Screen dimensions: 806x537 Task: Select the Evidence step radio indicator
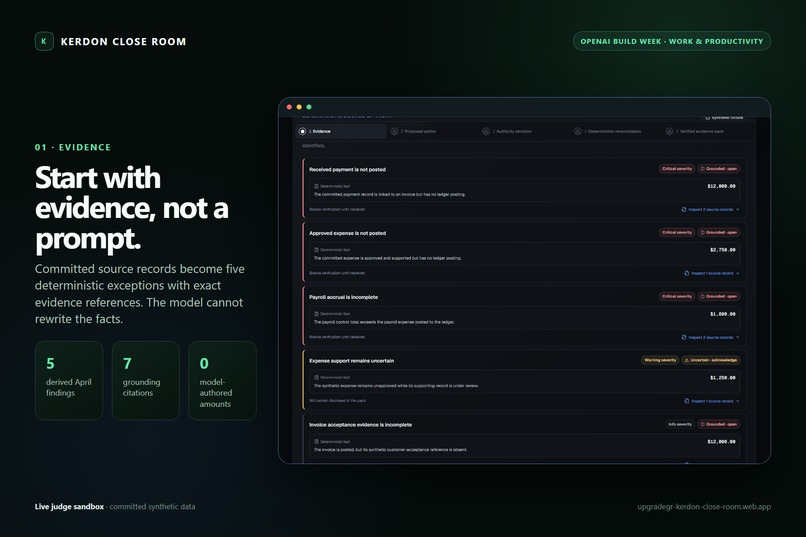tap(302, 132)
